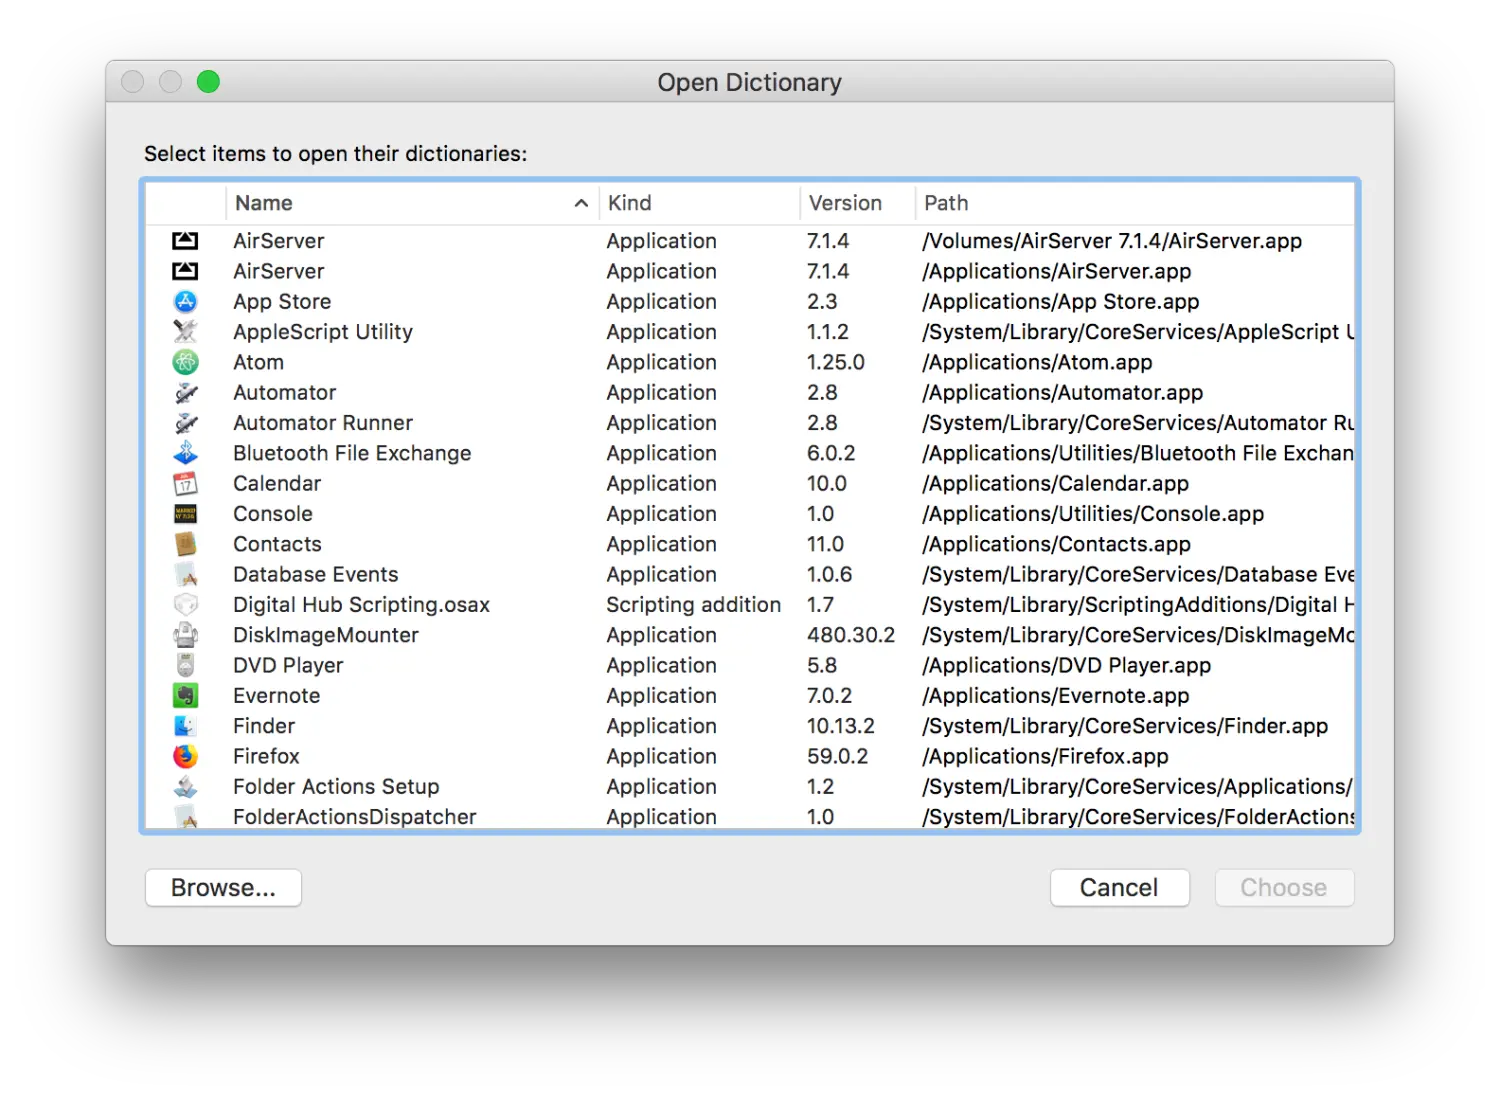
Task: Select the Folder Actions Setup icon
Action: [185, 787]
